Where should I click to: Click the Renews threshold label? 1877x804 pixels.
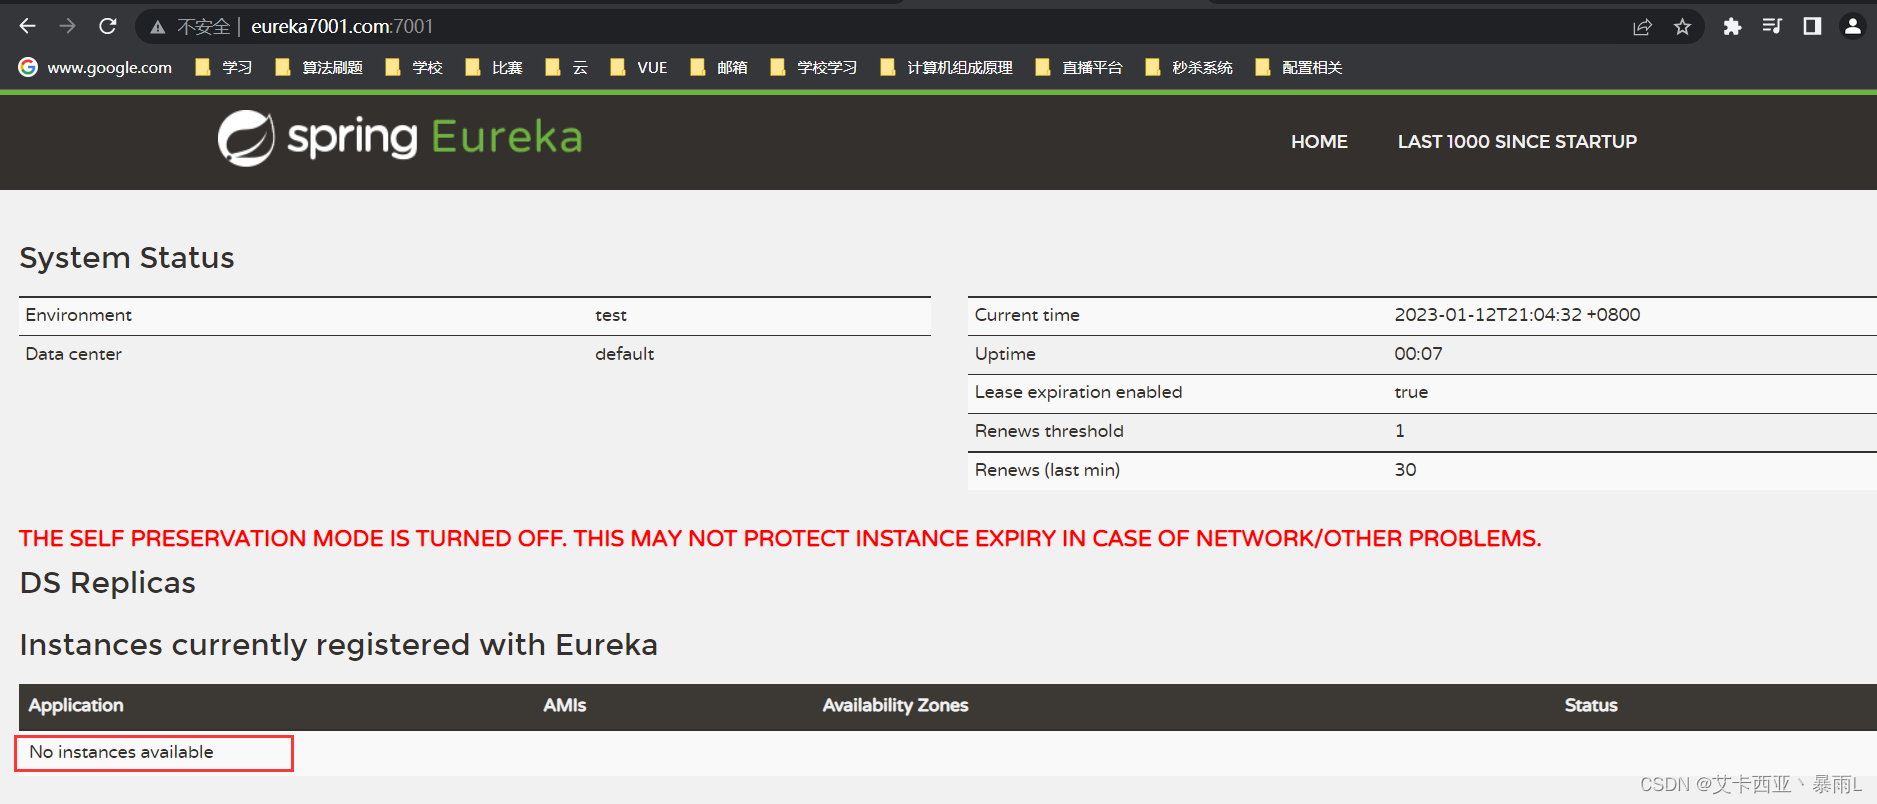point(1049,431)
